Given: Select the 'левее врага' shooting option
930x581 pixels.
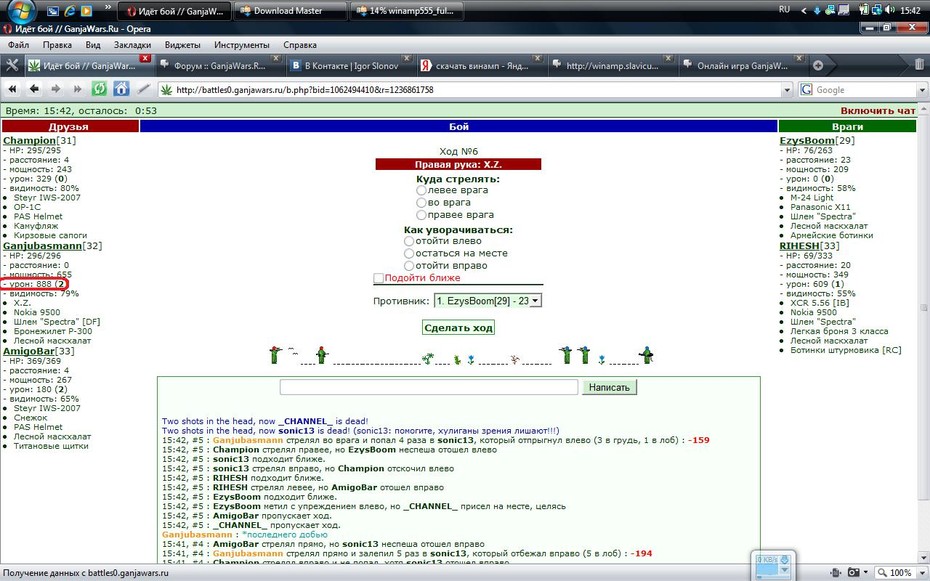Looking at the screenshot, I should click(421, 190).
